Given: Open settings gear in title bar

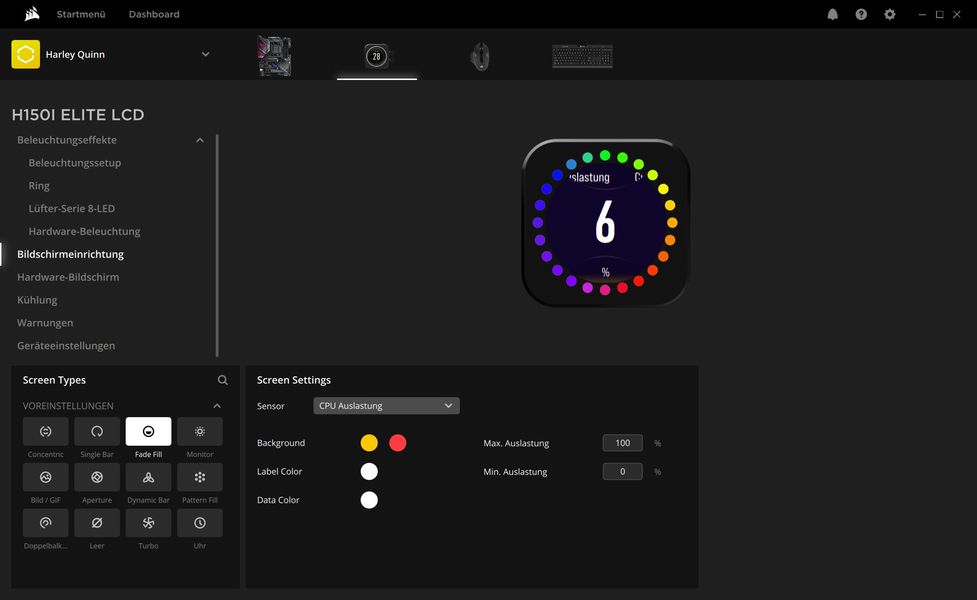Looking at the screenshot, I should click(x=890, y=14).
